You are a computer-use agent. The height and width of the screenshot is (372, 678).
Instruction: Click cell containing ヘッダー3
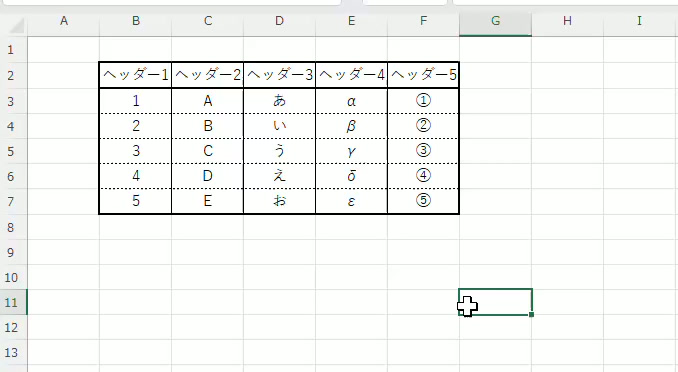pos(279,75)
